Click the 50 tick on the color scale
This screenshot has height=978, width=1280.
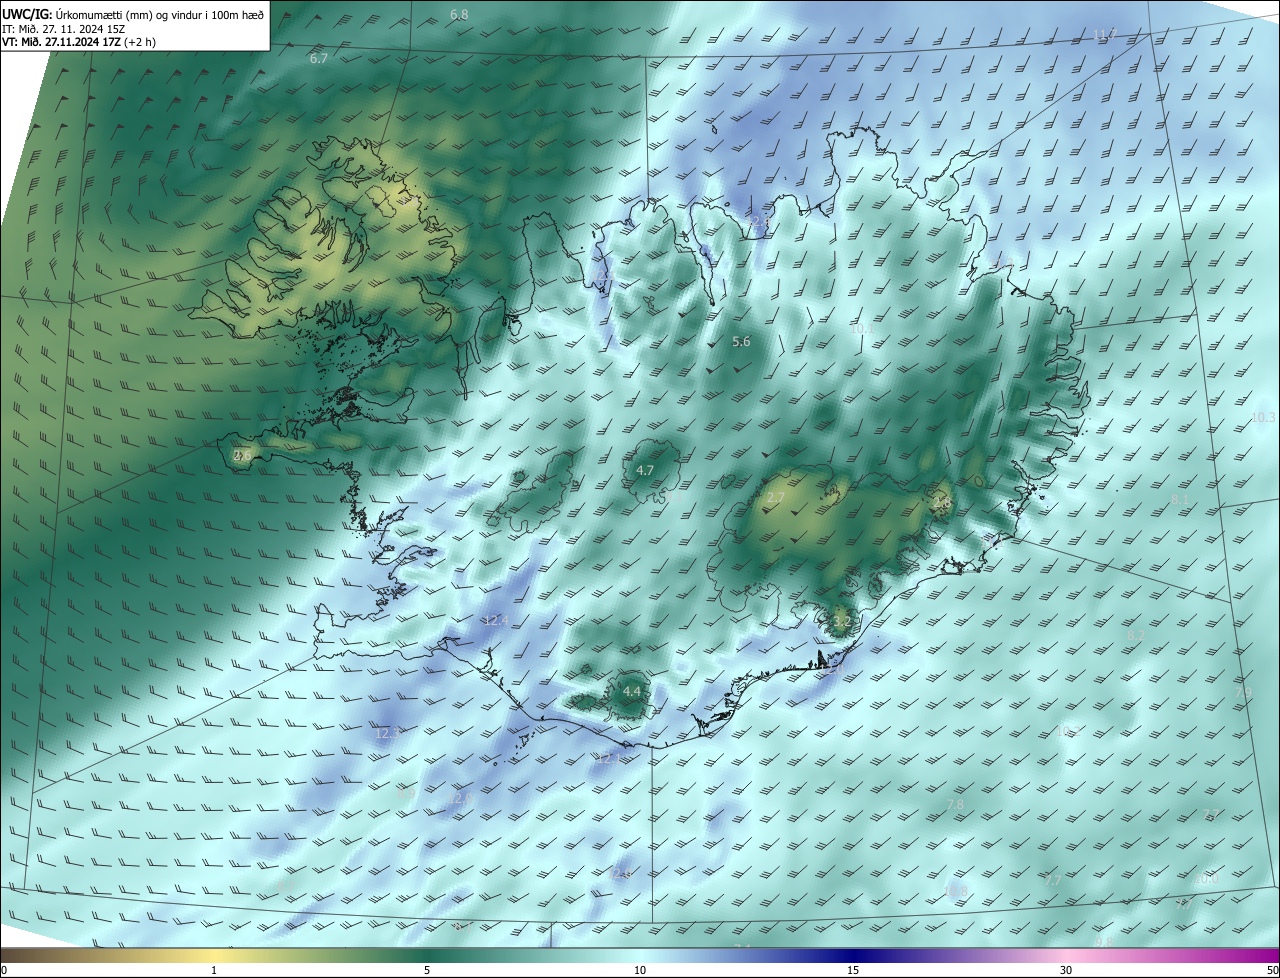[1272, 970]
